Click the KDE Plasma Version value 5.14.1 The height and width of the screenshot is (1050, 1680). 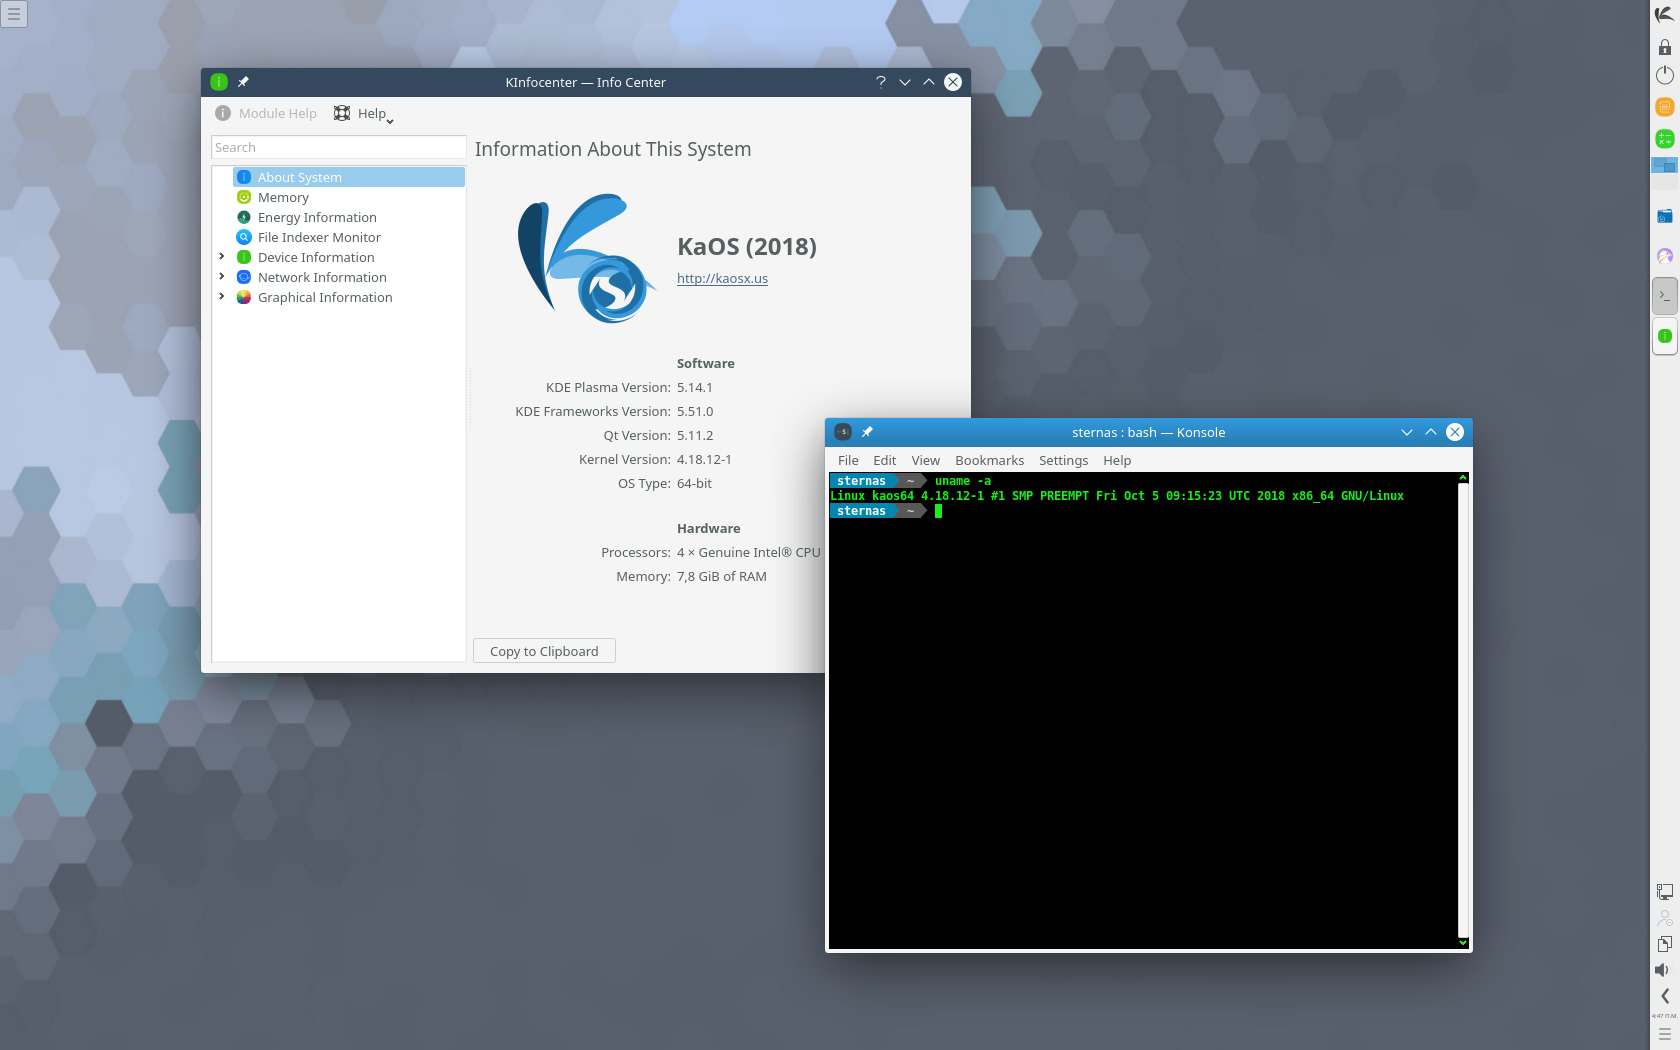695,387
